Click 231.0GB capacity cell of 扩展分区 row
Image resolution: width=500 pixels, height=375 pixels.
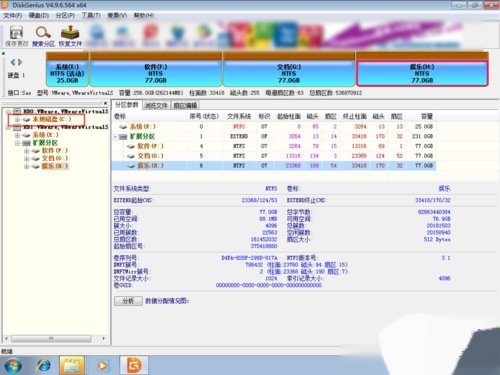[422, 136]
